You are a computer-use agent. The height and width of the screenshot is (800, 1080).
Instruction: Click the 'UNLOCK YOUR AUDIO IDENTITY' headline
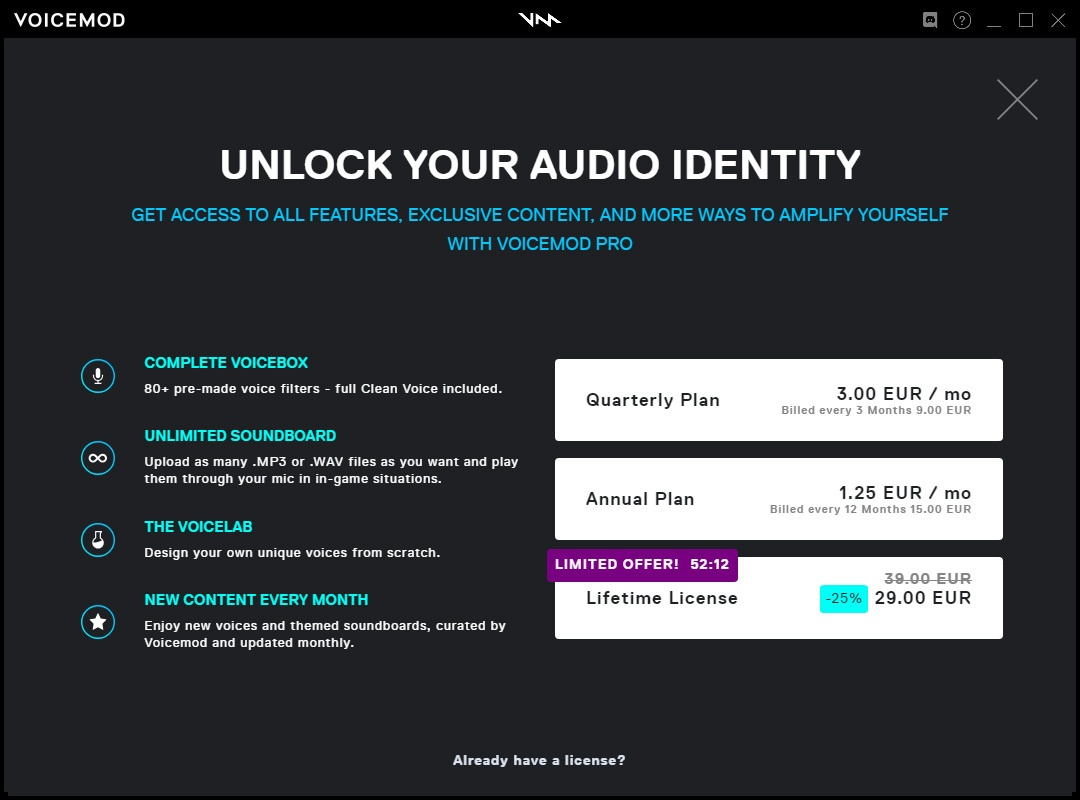(x=540, y=165)
